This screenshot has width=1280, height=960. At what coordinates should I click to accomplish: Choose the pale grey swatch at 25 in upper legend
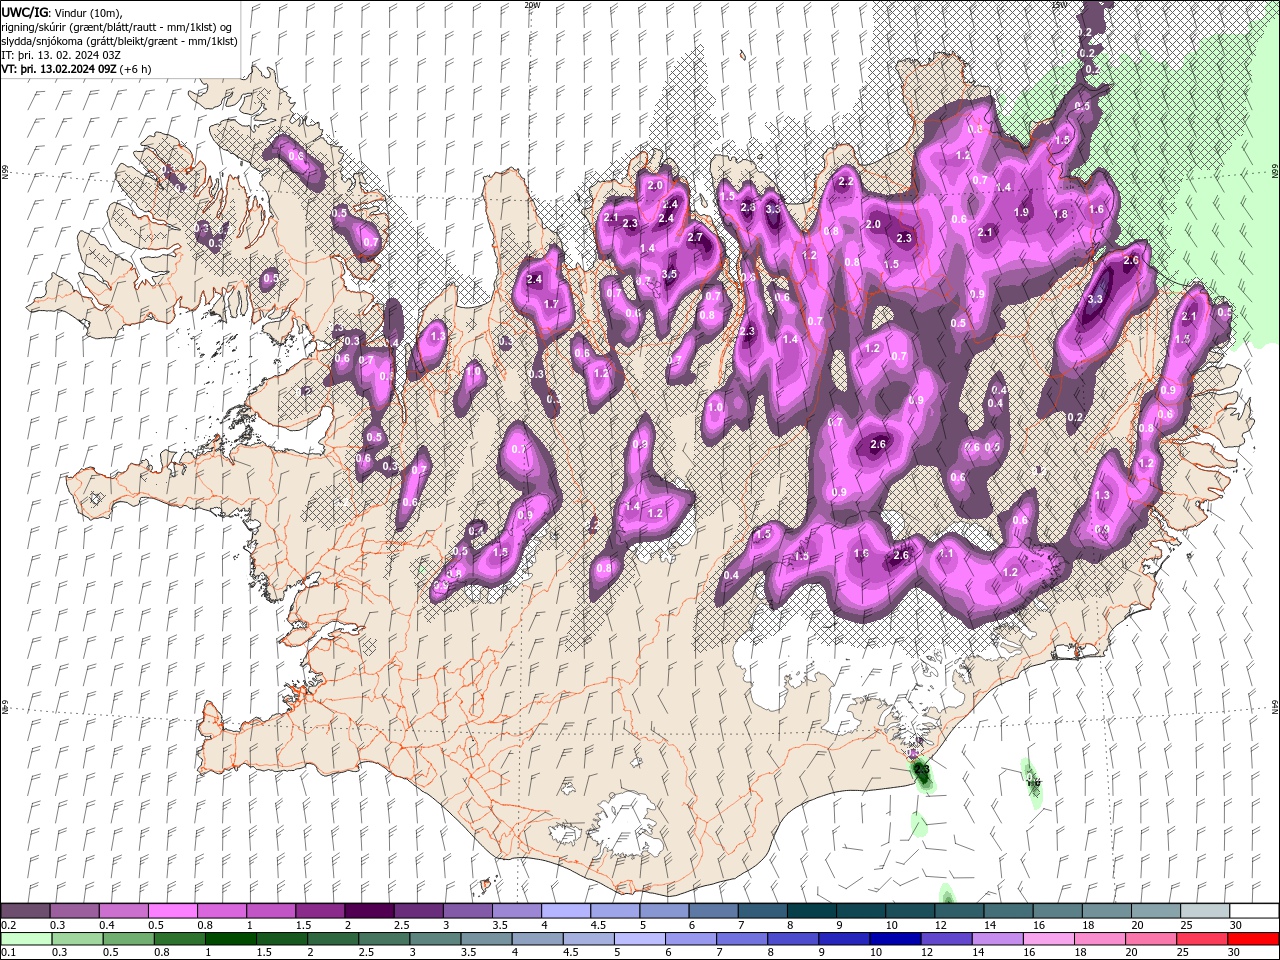[x=1203, y=911]
